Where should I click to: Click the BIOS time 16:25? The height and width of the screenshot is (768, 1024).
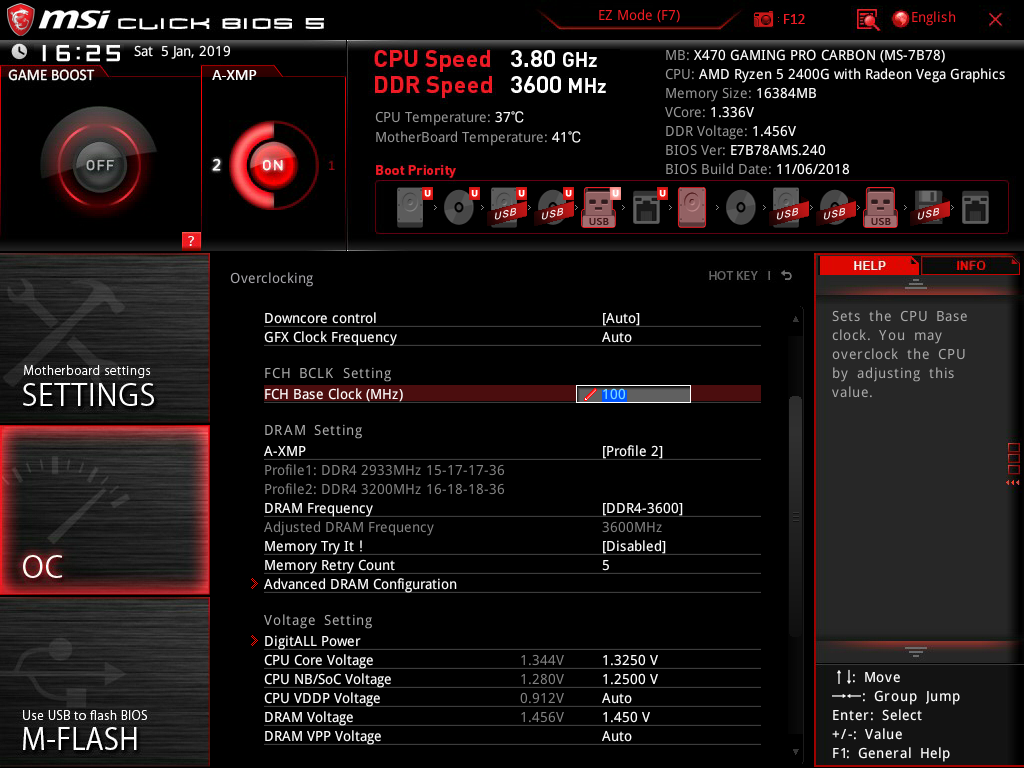click(x=80, y=52)
